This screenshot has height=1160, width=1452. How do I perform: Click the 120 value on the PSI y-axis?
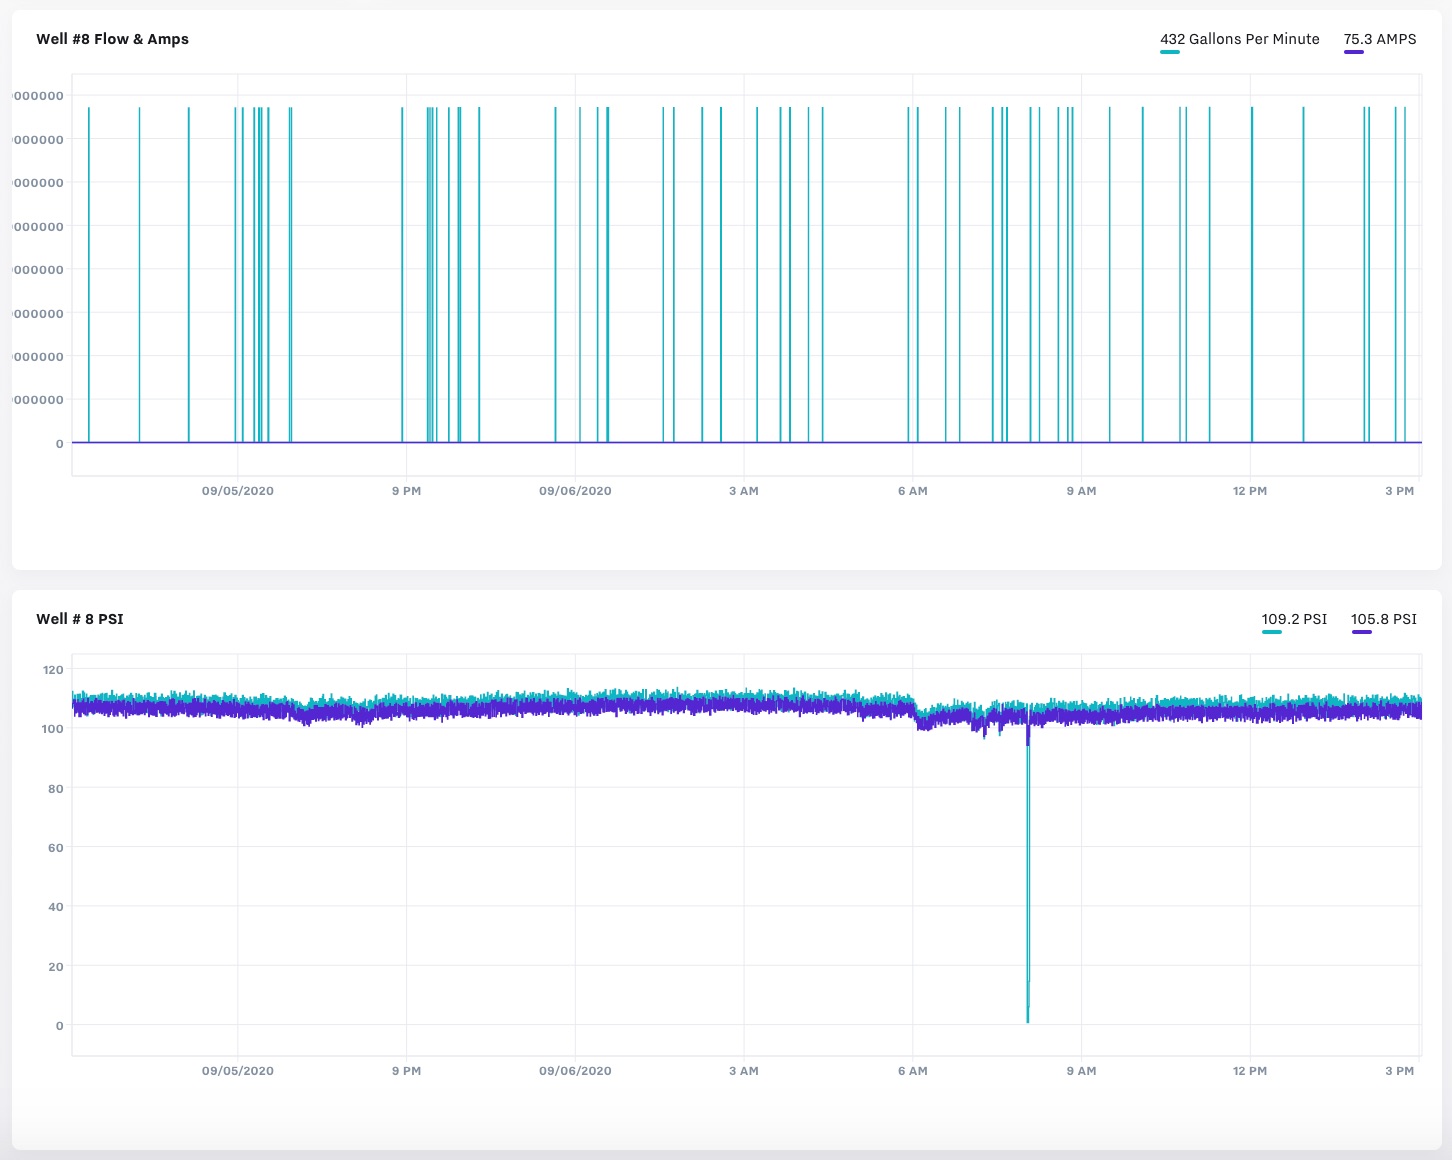(x=53, y=670)
